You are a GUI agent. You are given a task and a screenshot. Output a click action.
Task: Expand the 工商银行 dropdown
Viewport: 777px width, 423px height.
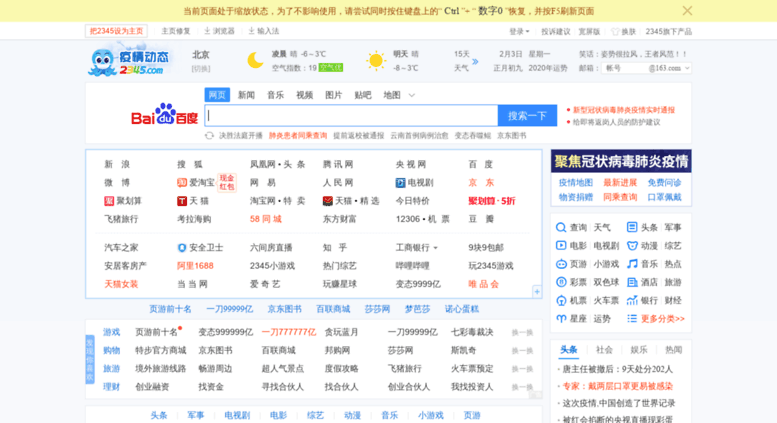tap(436, 248)
